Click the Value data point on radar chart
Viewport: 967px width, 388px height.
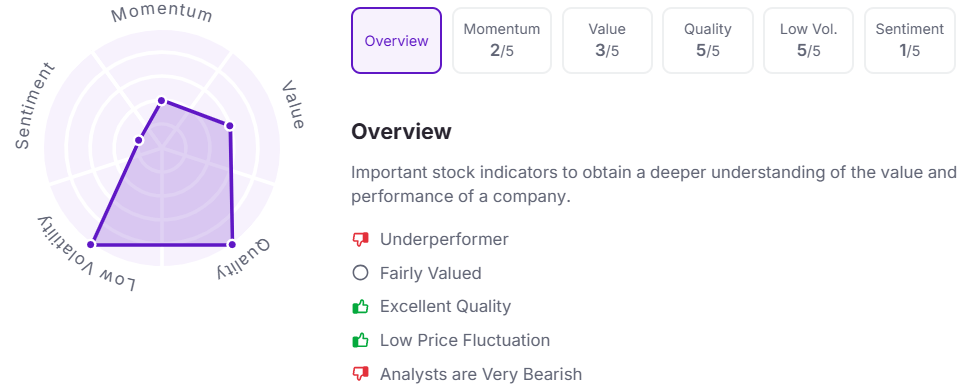(229, 126)
